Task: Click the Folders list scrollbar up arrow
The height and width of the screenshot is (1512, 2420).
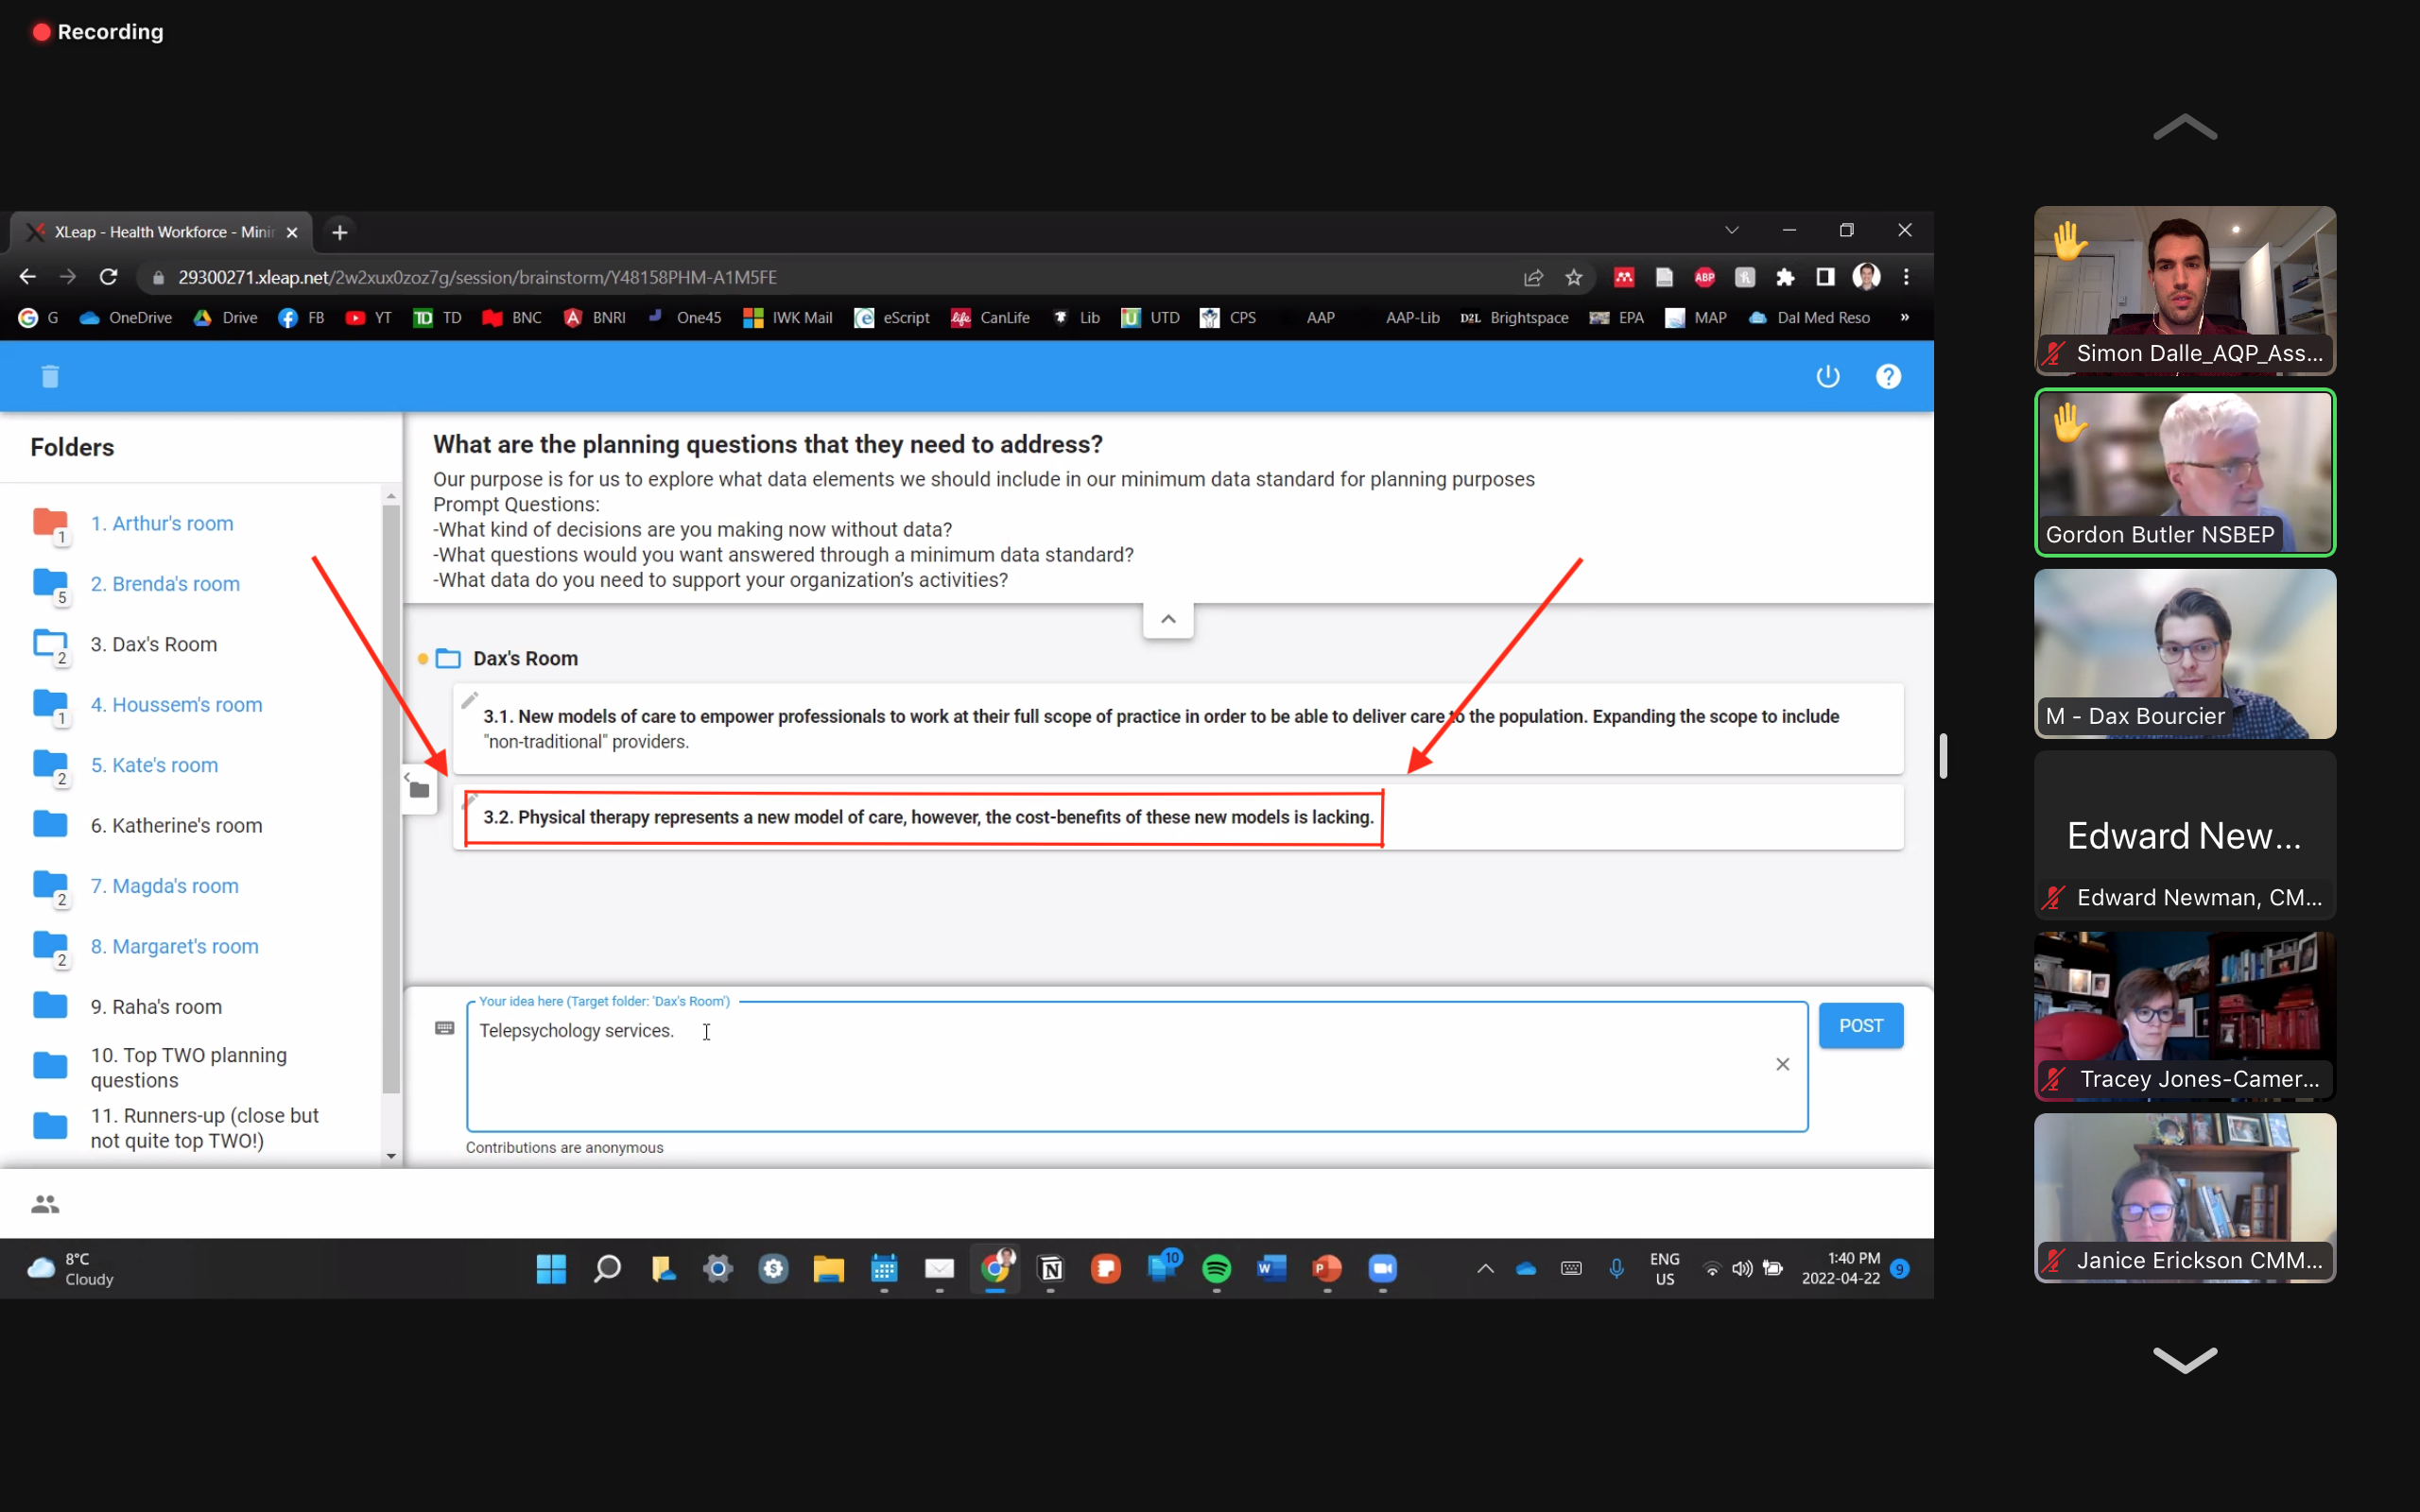Action: [x=391, y=495]
